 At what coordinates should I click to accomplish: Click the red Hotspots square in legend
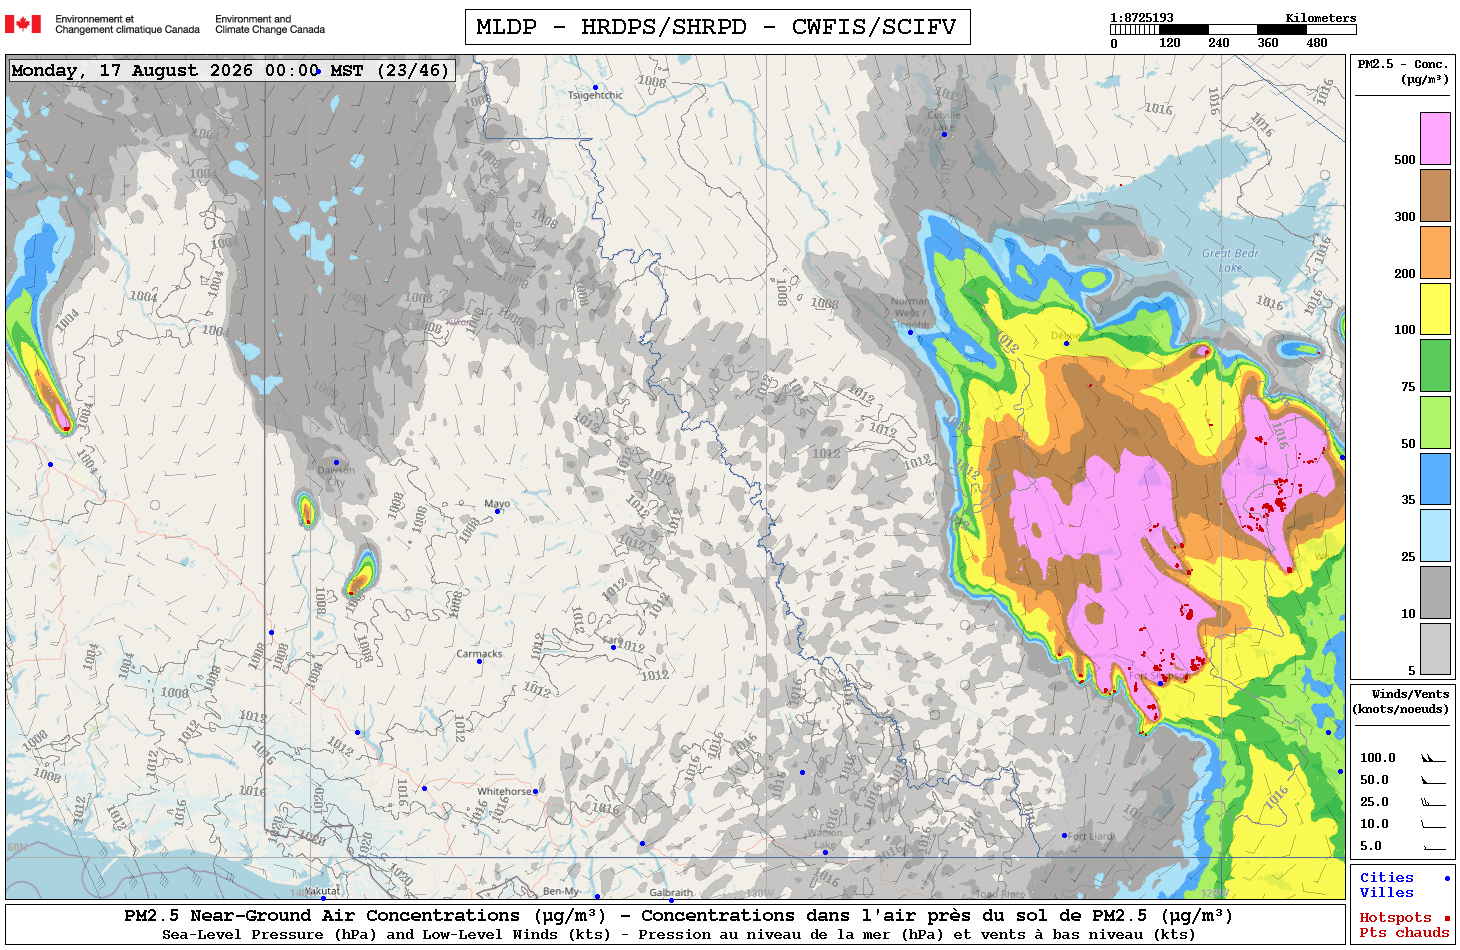(x=1446, y=918)
